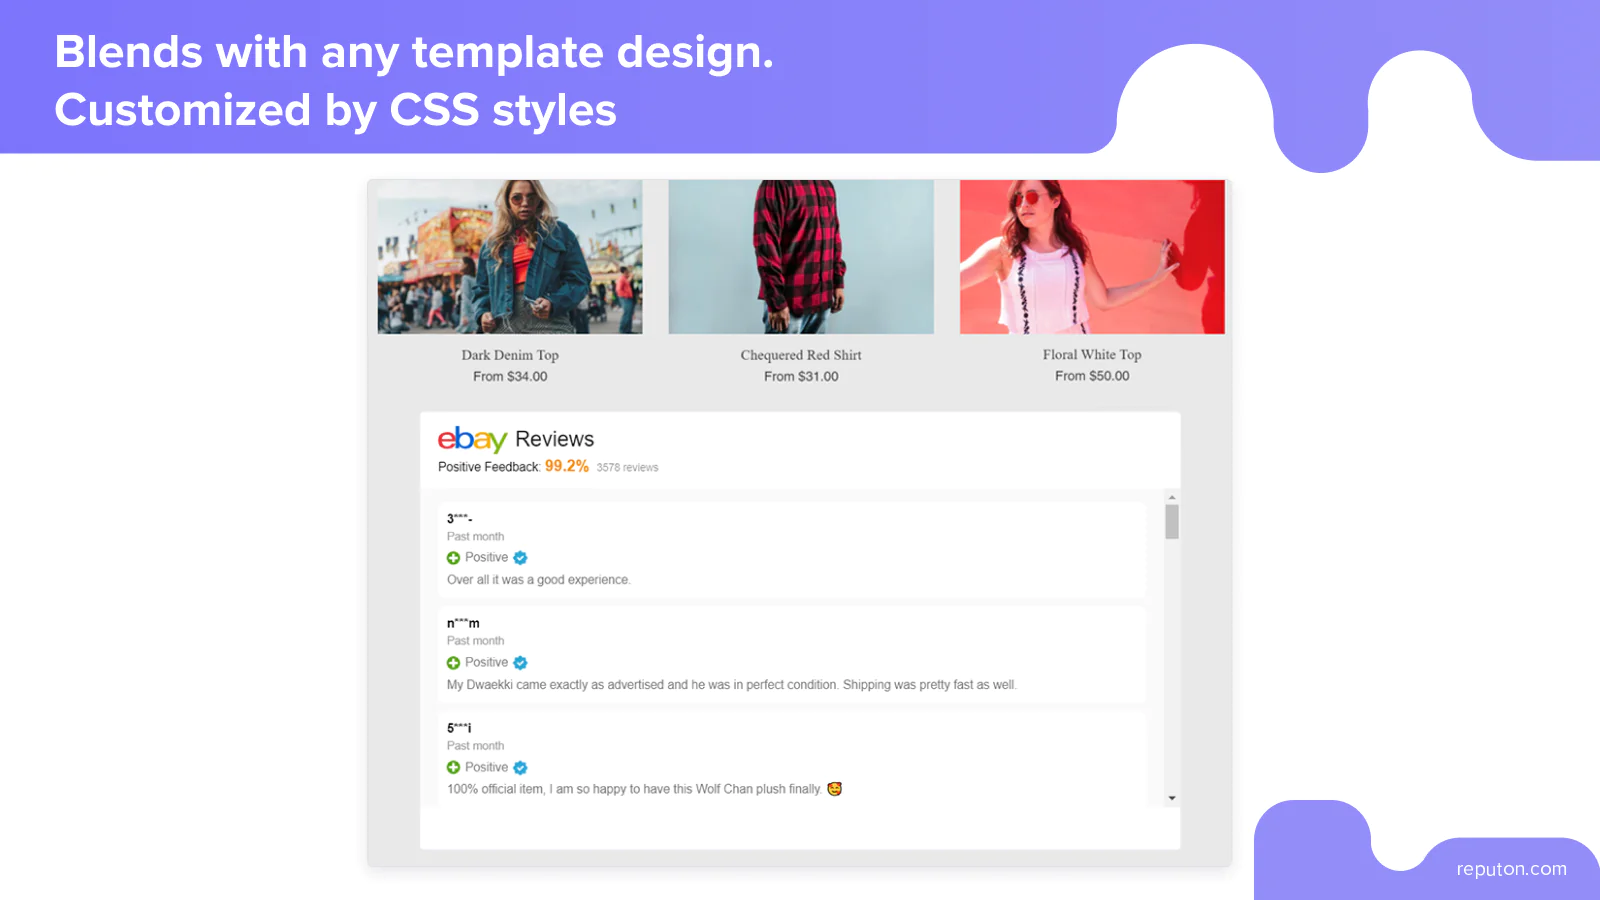Click 'Past month' under reviewer n***m

point(476,641)
